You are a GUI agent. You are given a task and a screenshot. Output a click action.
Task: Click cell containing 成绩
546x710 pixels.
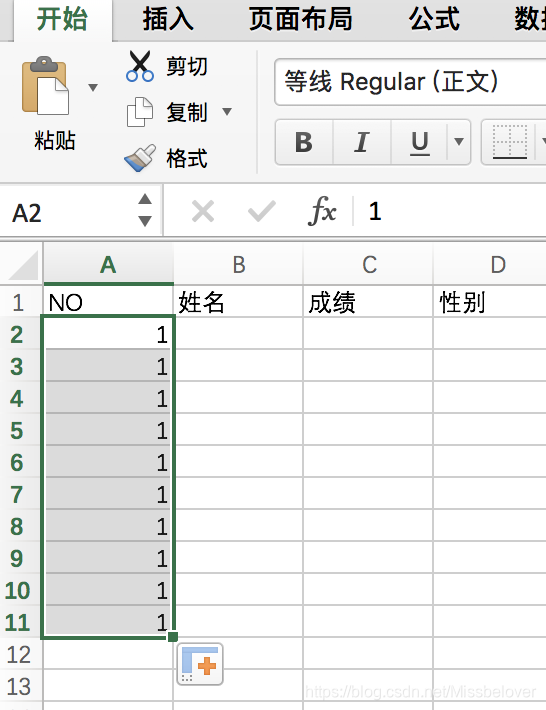[x=369, y=302]
